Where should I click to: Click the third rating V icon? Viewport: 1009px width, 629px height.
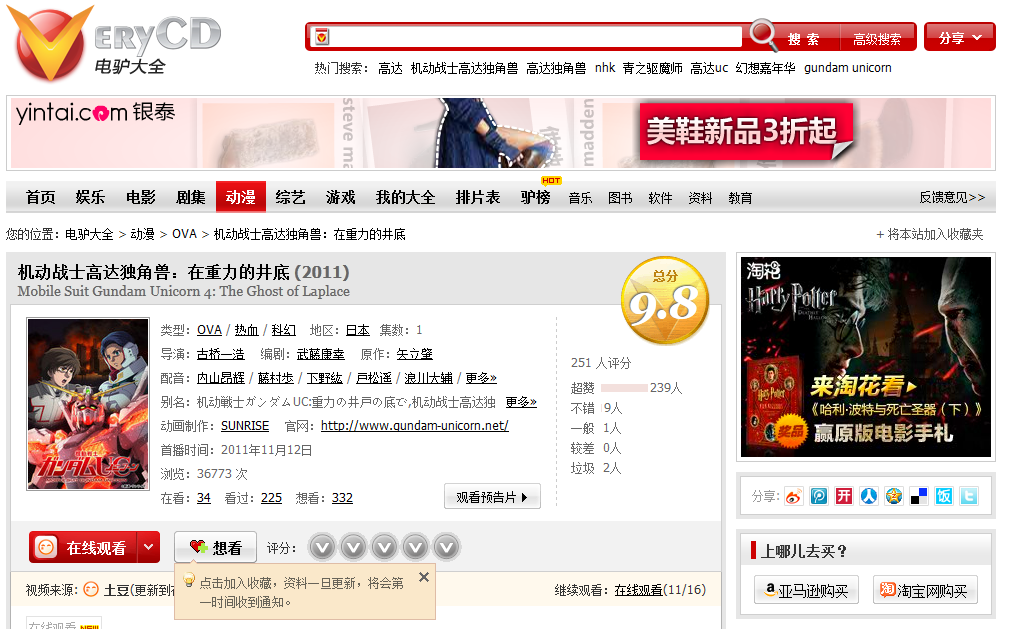(x=384, y=547)
